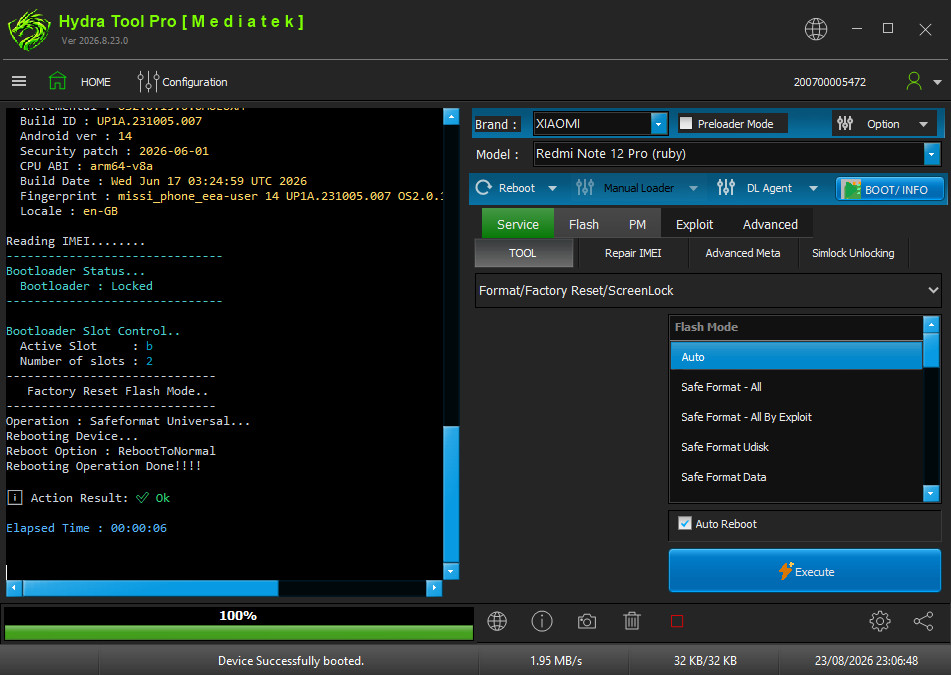Open the Configuration sliders icon
Viewport: 951px width, 675px height.
(x=147, y=81)
